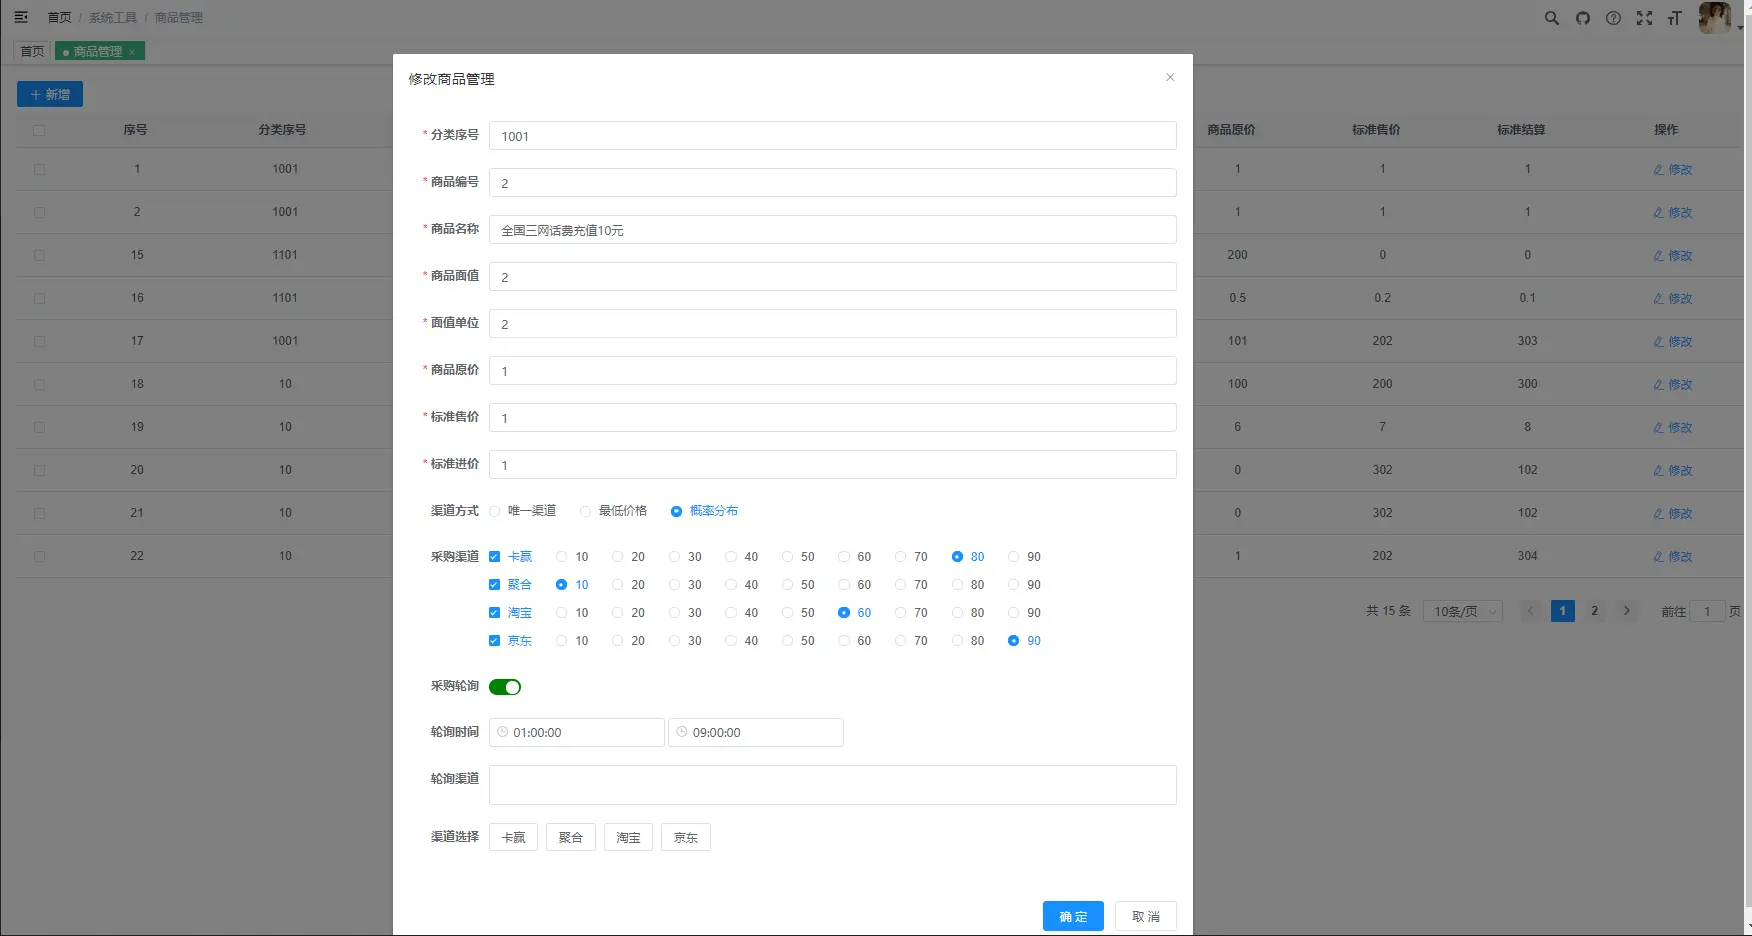
Task: Tick the checkbox for row 17
Action: coord(39,341)
